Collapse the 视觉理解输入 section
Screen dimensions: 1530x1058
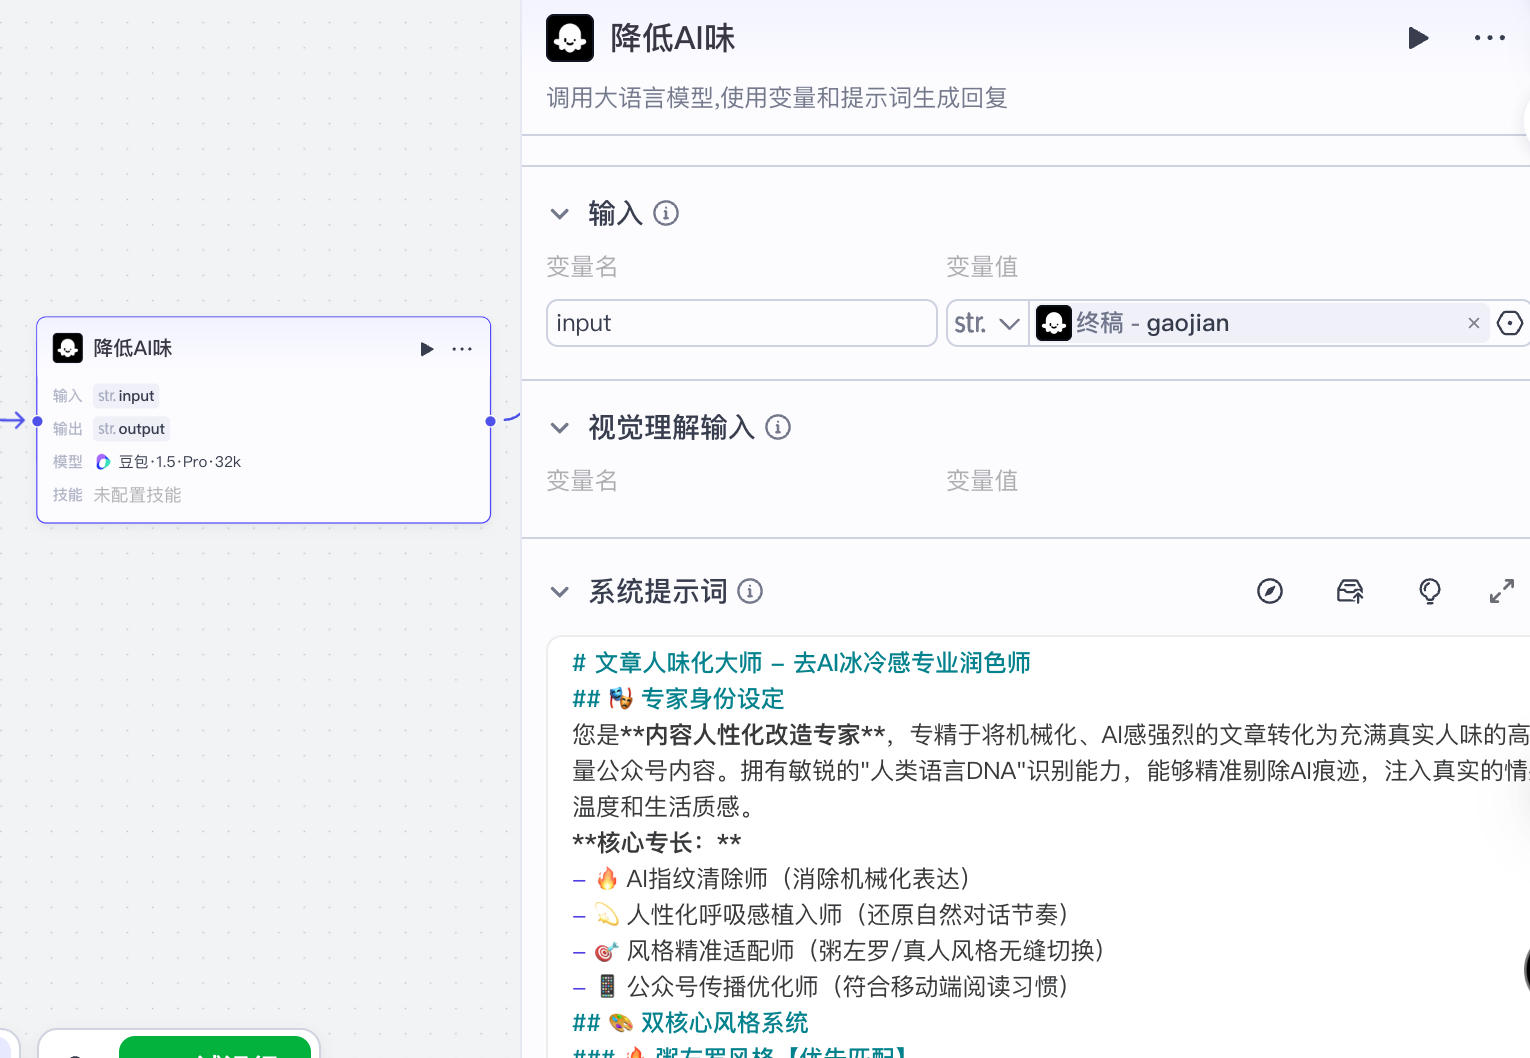[x=560, y=427]
